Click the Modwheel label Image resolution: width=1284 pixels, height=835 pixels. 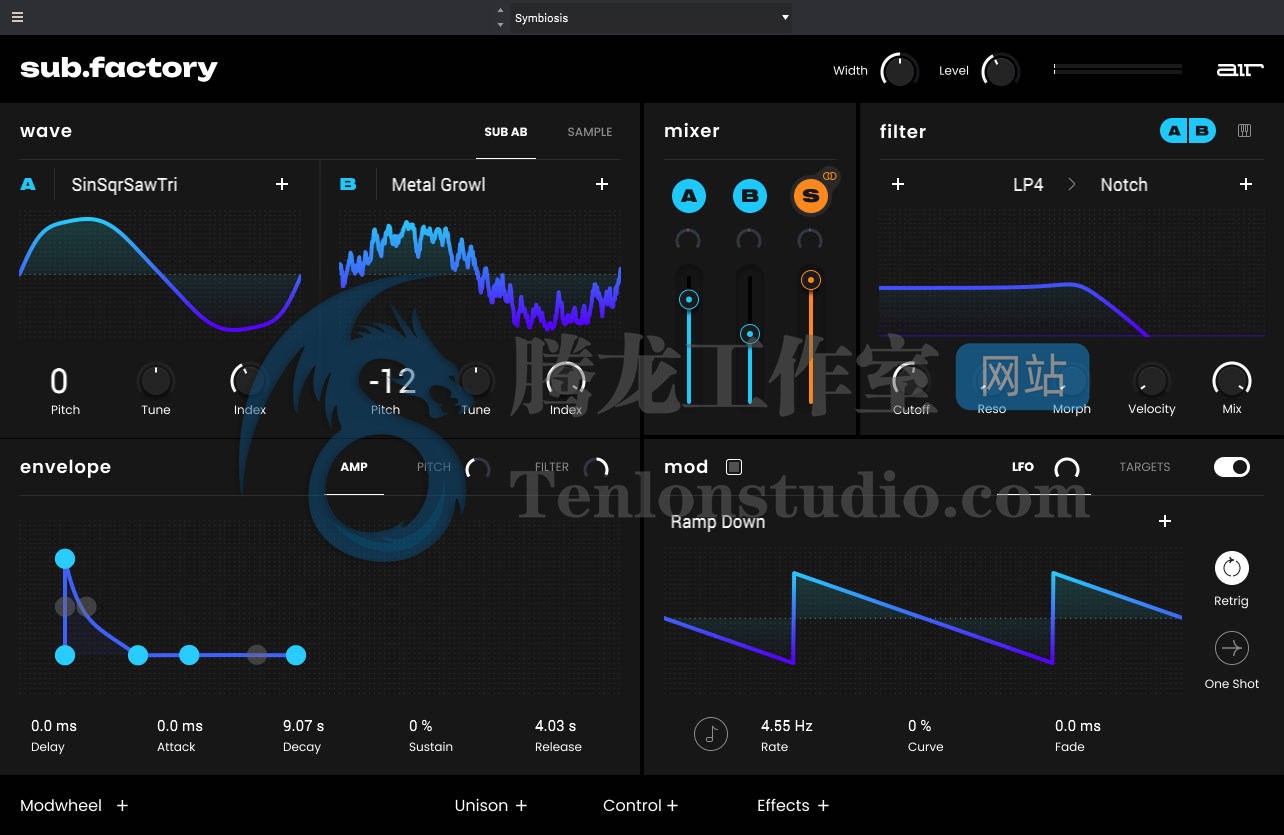point(61,805)
